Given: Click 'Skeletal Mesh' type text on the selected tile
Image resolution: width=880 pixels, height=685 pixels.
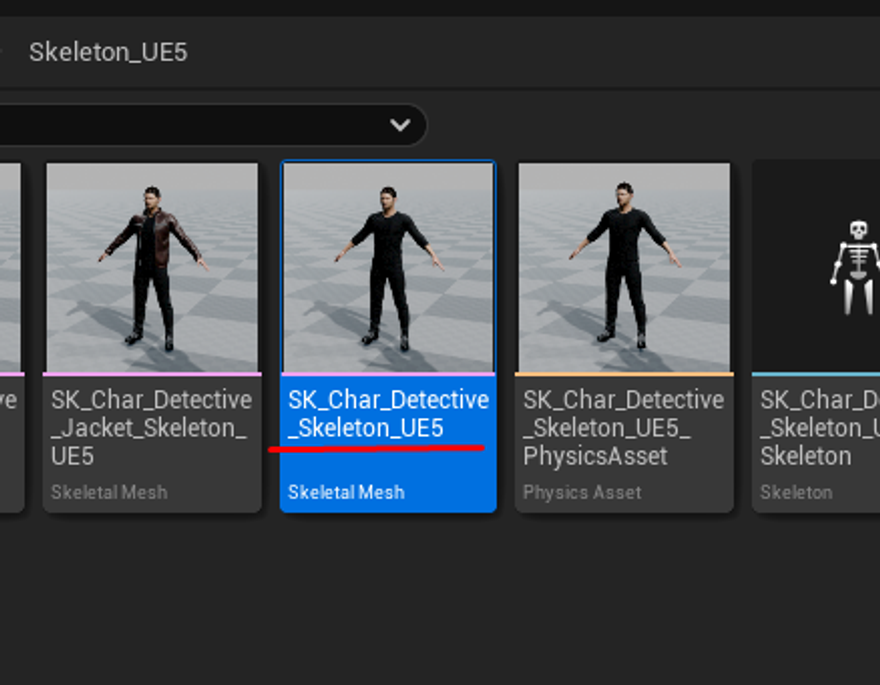Looking at the screenshot, I should pyautogui.click(x=346, y=492).
